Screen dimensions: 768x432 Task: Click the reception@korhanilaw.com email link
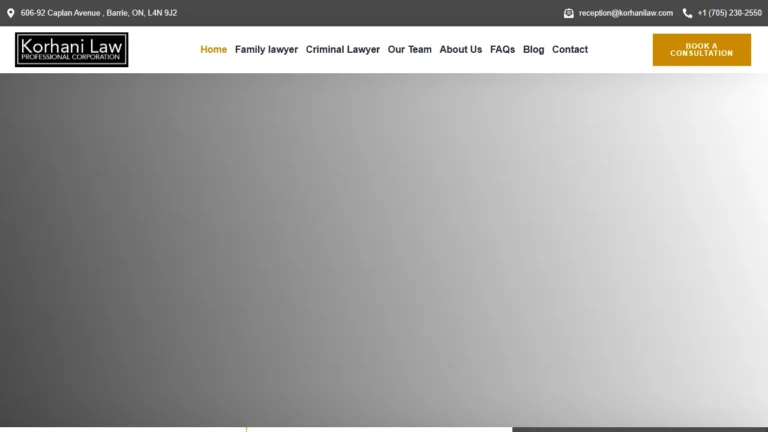point(625,13)
